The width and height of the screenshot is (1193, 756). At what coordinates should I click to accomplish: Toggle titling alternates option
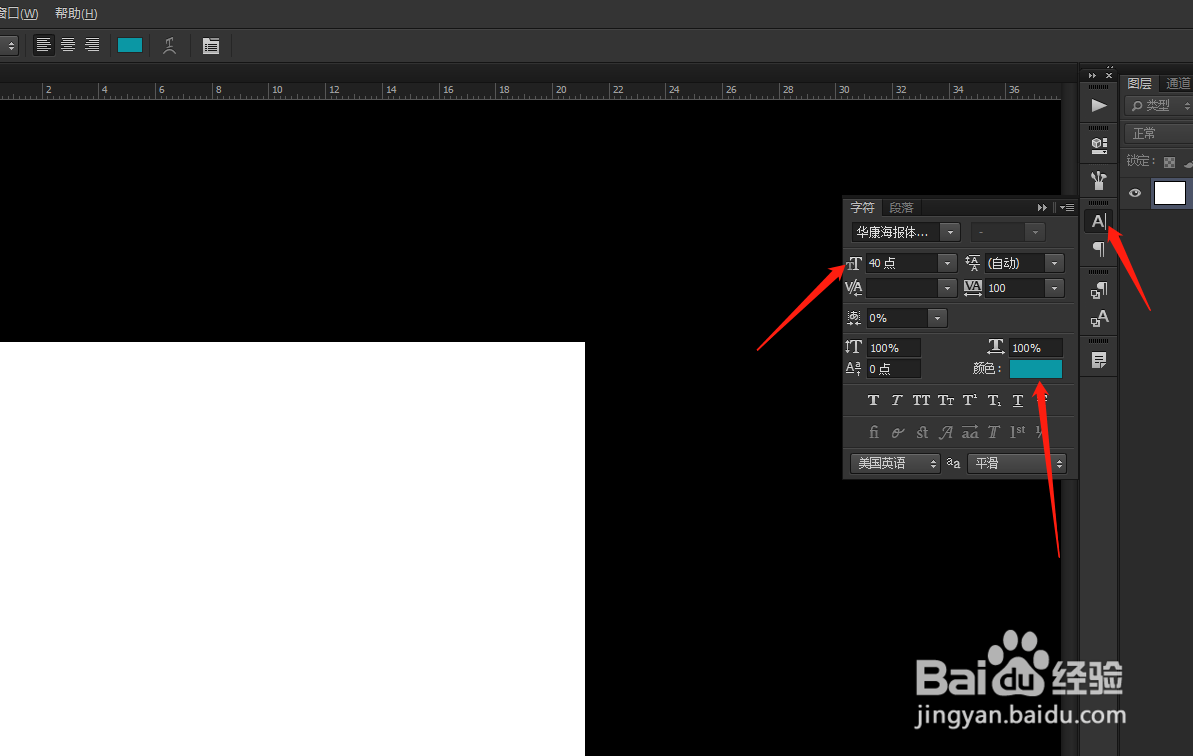click(x=994, y=432)
